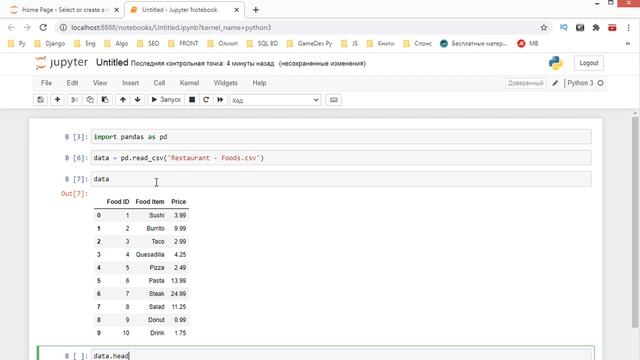Open the Cell menu
Image resolution: width=640 pixels, height=360 pixels.
[x=159, y=83]
